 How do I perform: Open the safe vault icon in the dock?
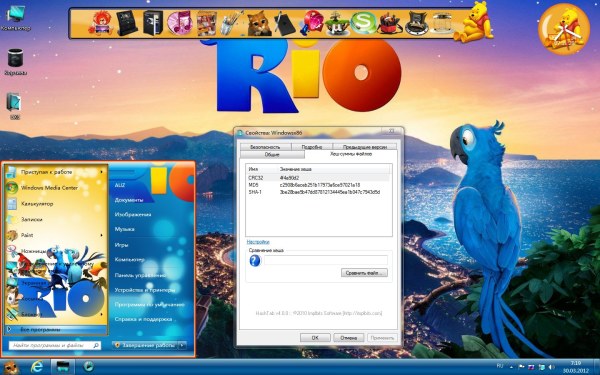tap(153, 23)
